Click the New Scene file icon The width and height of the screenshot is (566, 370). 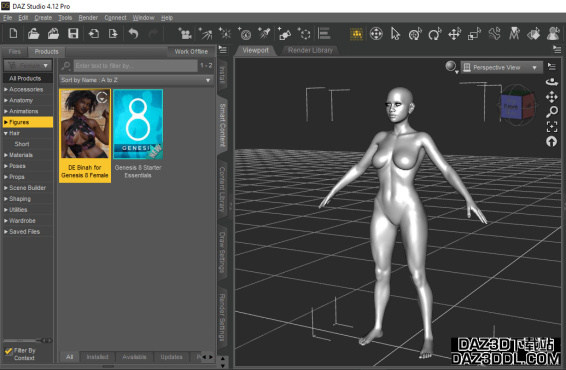13,34
